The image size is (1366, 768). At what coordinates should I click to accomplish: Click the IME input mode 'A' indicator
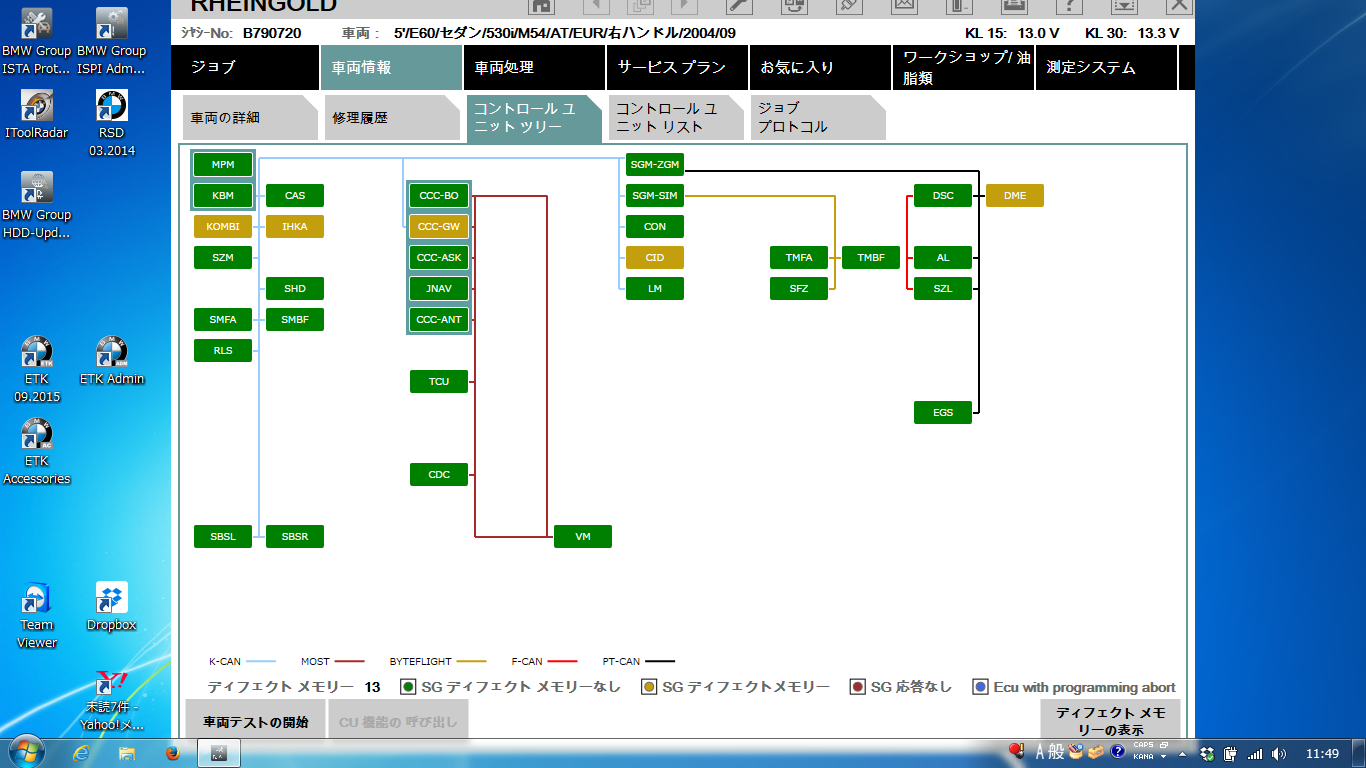[1040, 753]
